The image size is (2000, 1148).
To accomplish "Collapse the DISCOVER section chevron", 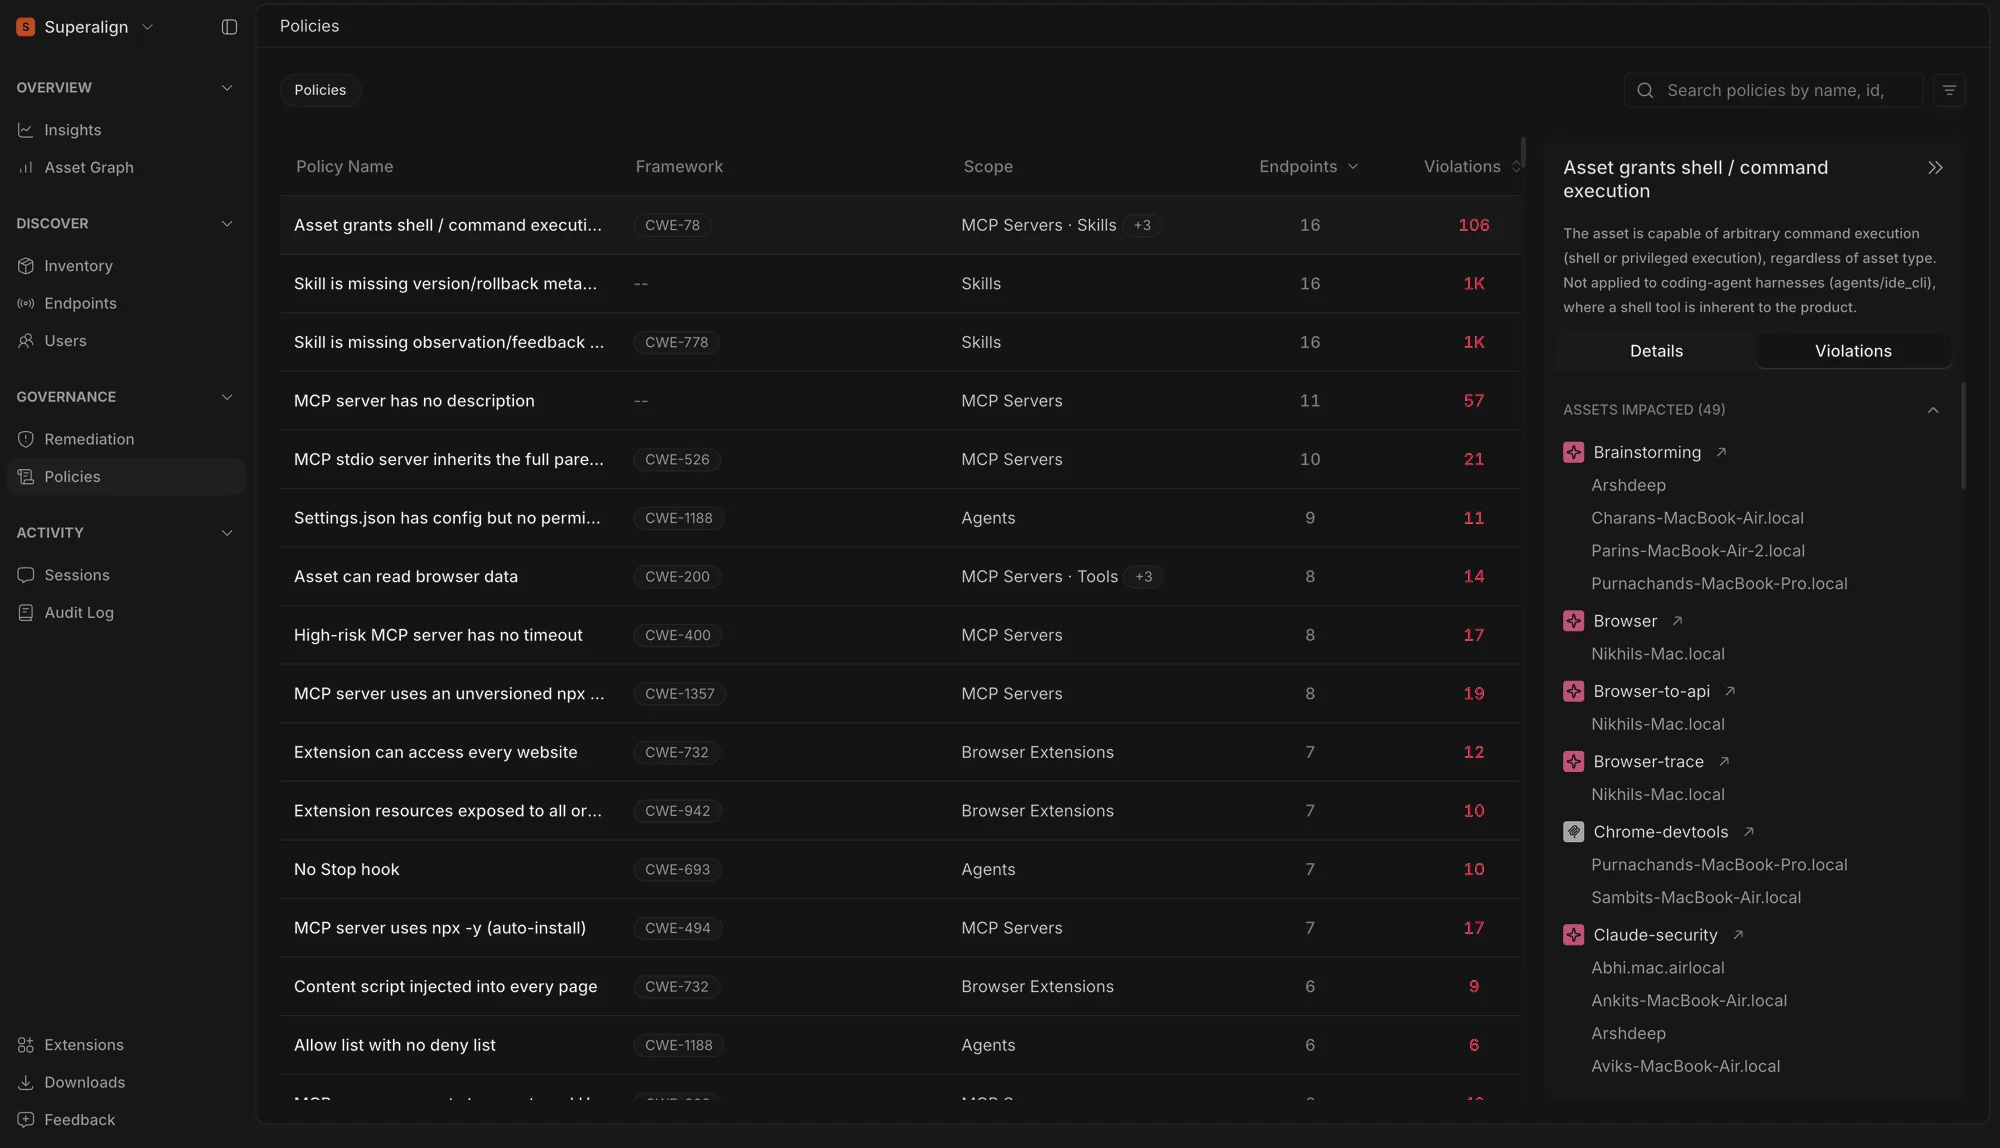I will (x=227, y=224).
